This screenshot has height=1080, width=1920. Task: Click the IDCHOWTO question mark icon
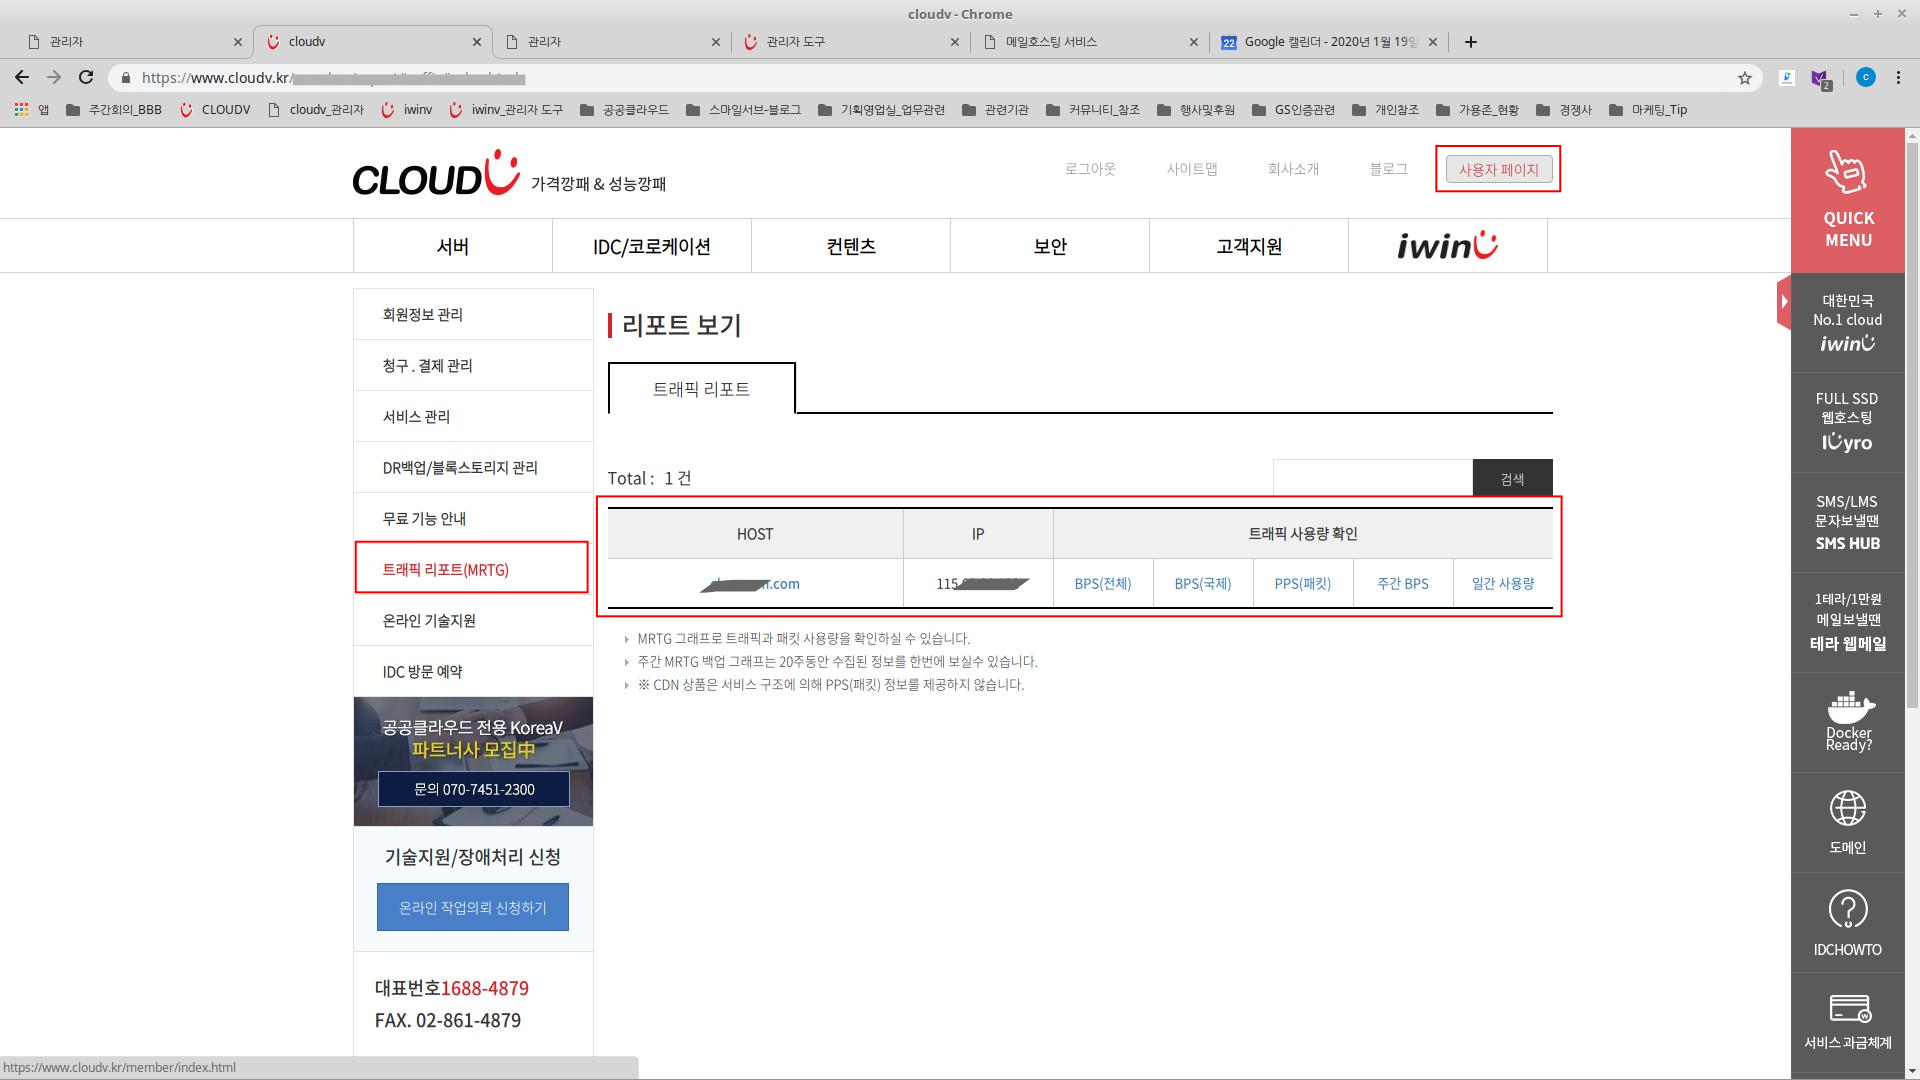tap(1847, 909)
